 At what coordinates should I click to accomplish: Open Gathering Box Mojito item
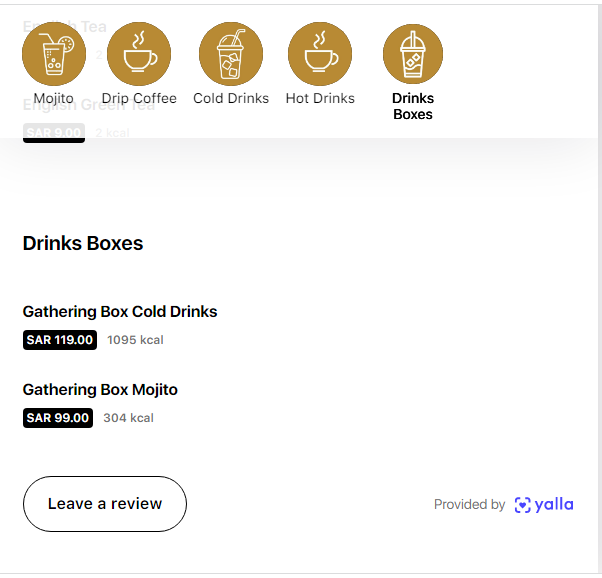click(x=100, y=389)
